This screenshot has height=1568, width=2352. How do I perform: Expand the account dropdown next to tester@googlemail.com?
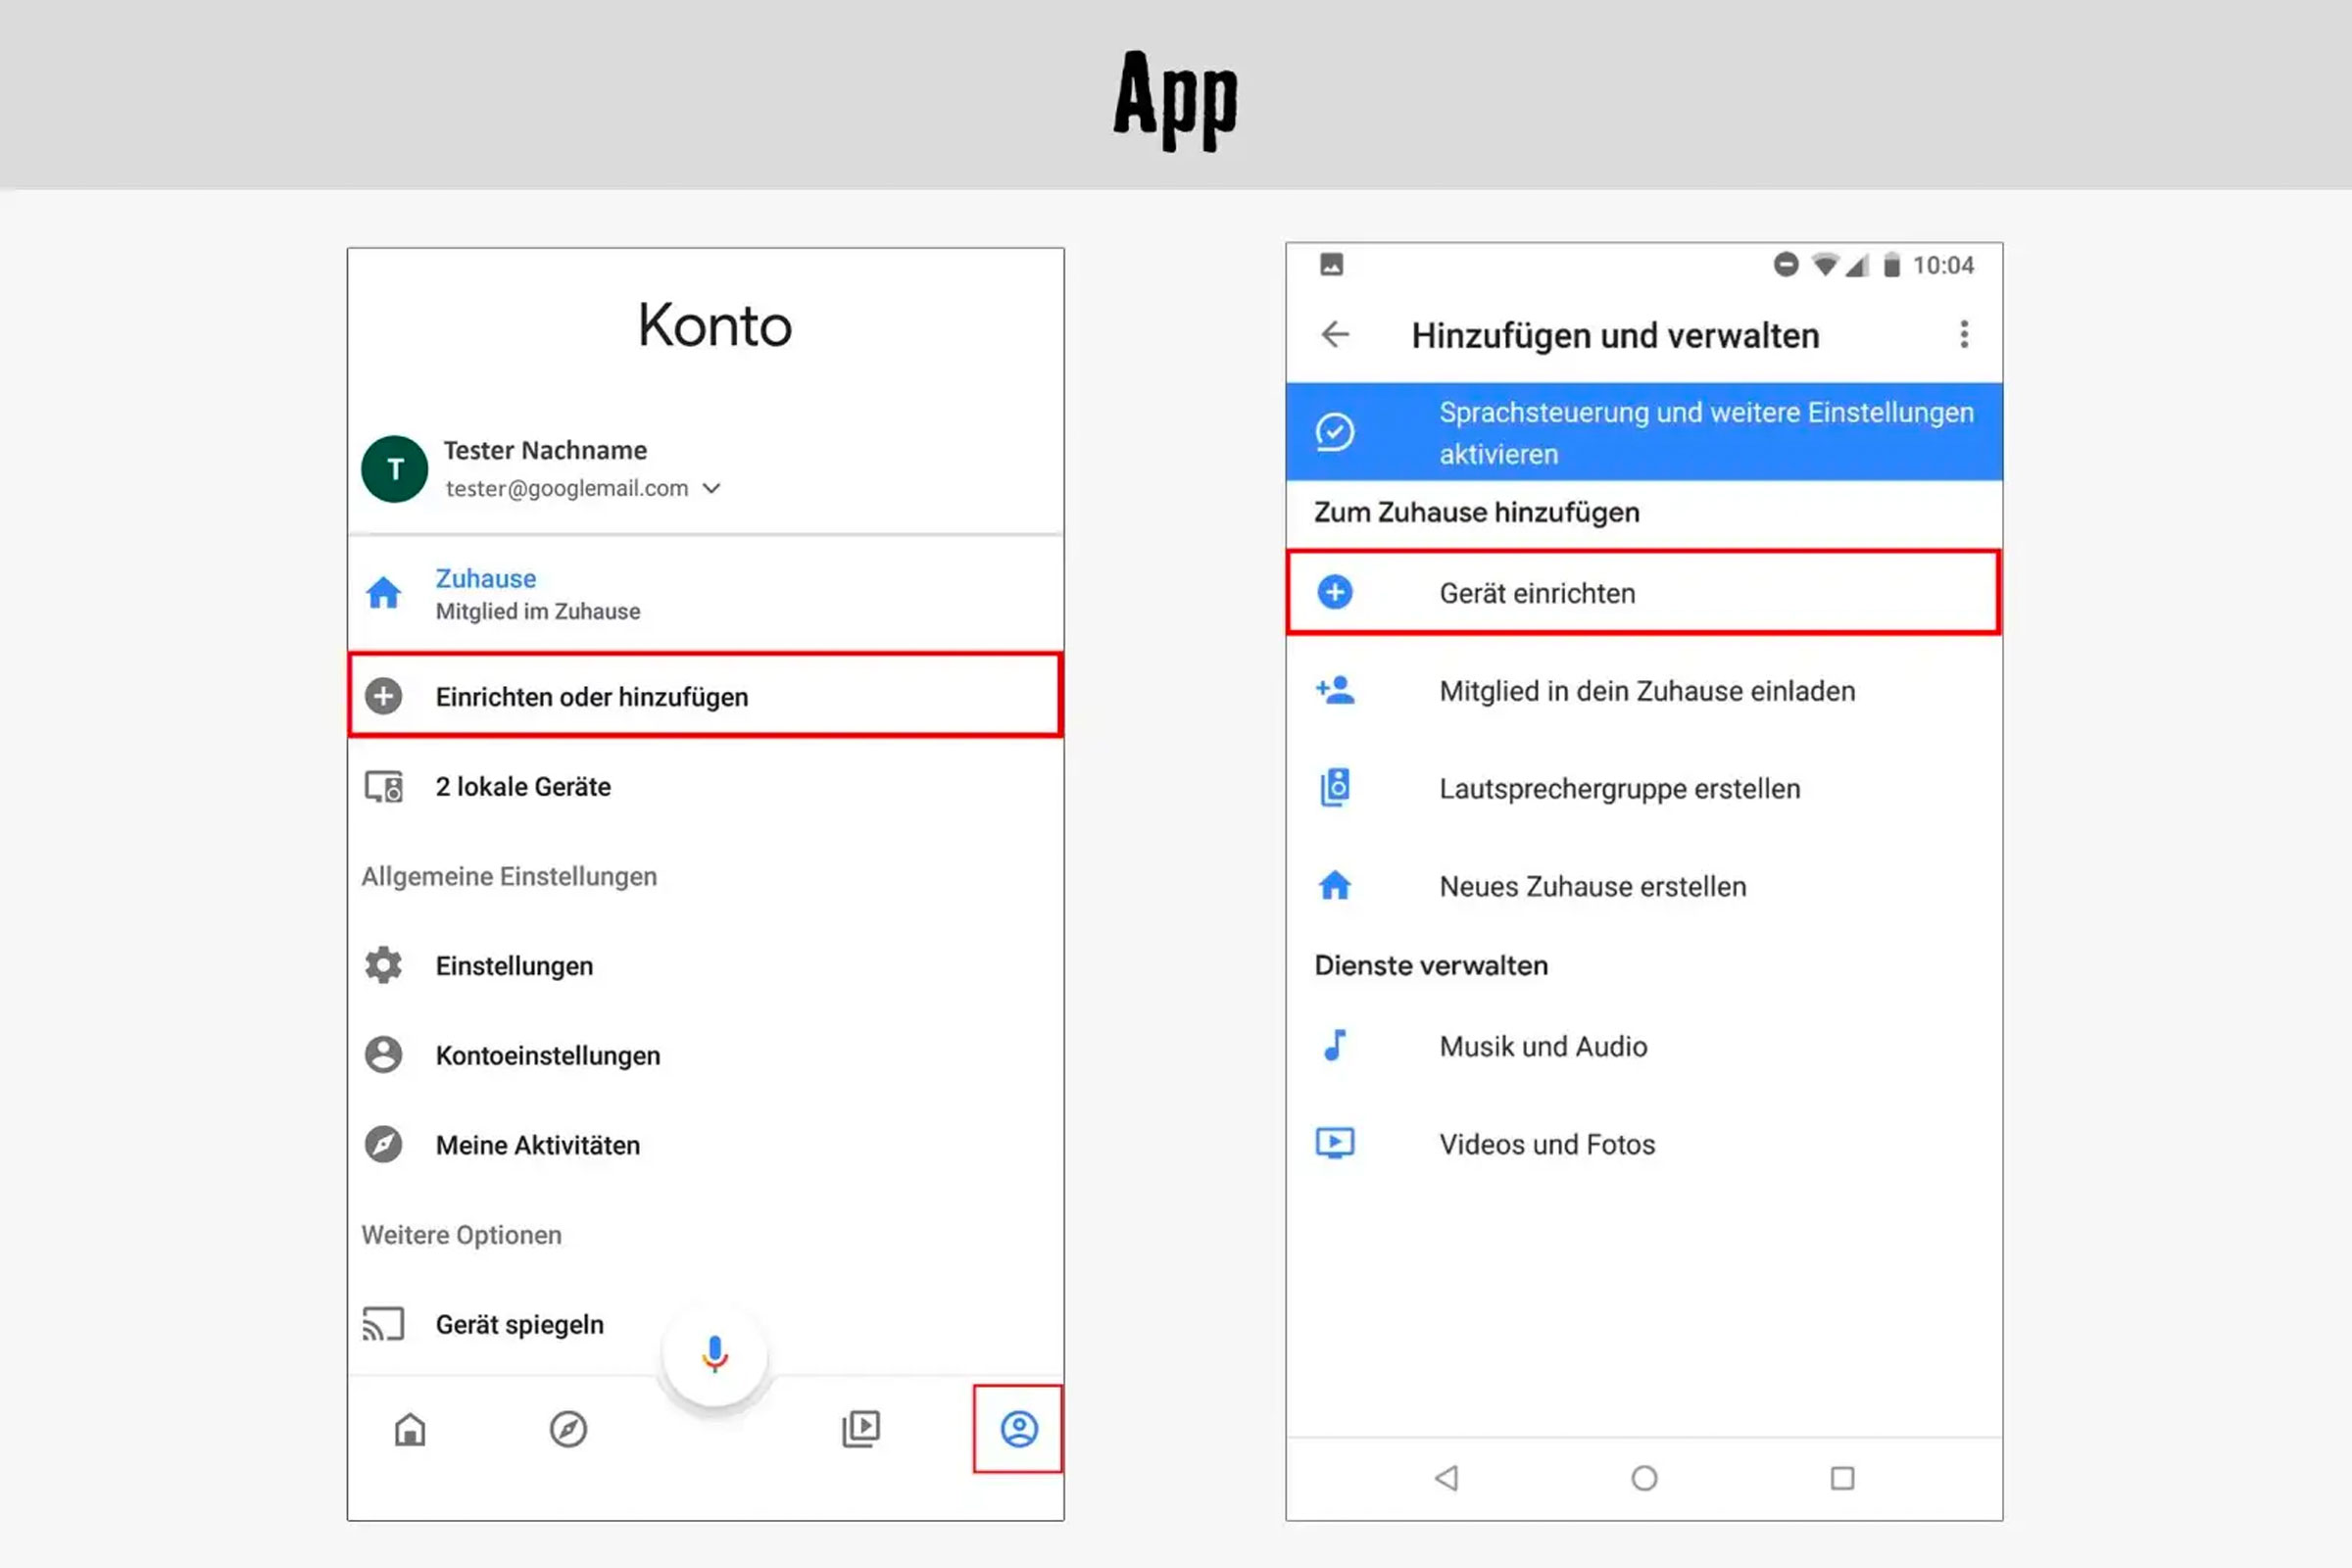point(711,488)
